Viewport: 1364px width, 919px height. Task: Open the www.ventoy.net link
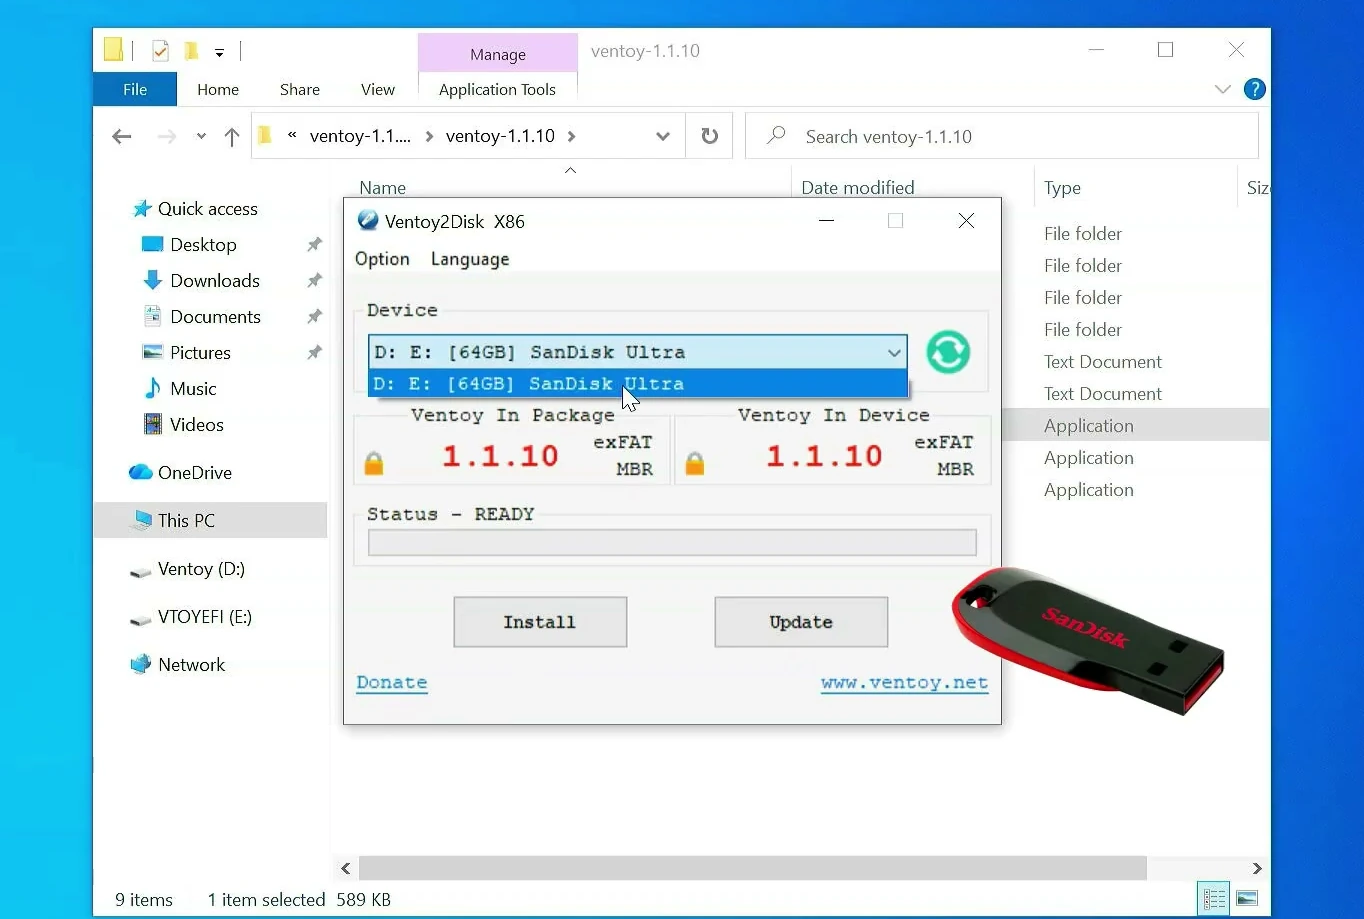[904, 683]
